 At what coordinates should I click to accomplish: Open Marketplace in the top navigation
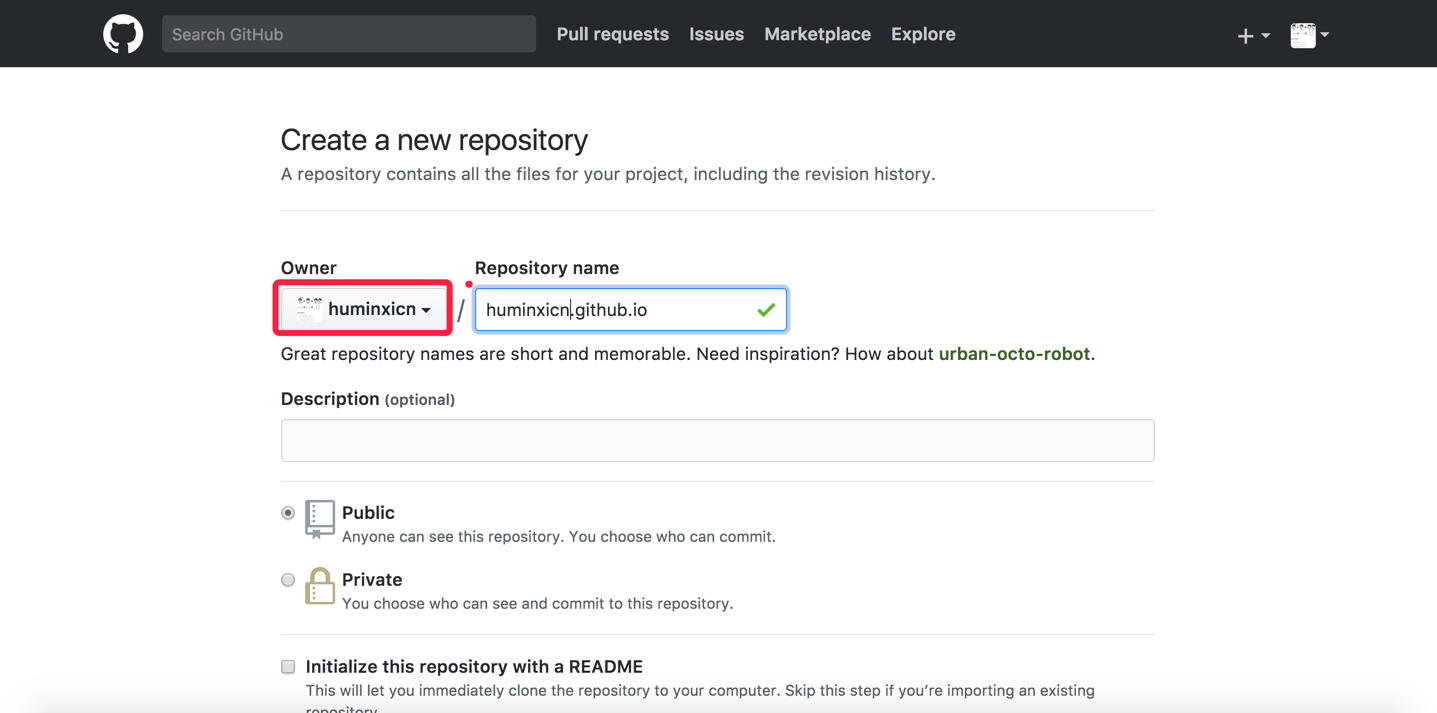click(x=817, y=34)
